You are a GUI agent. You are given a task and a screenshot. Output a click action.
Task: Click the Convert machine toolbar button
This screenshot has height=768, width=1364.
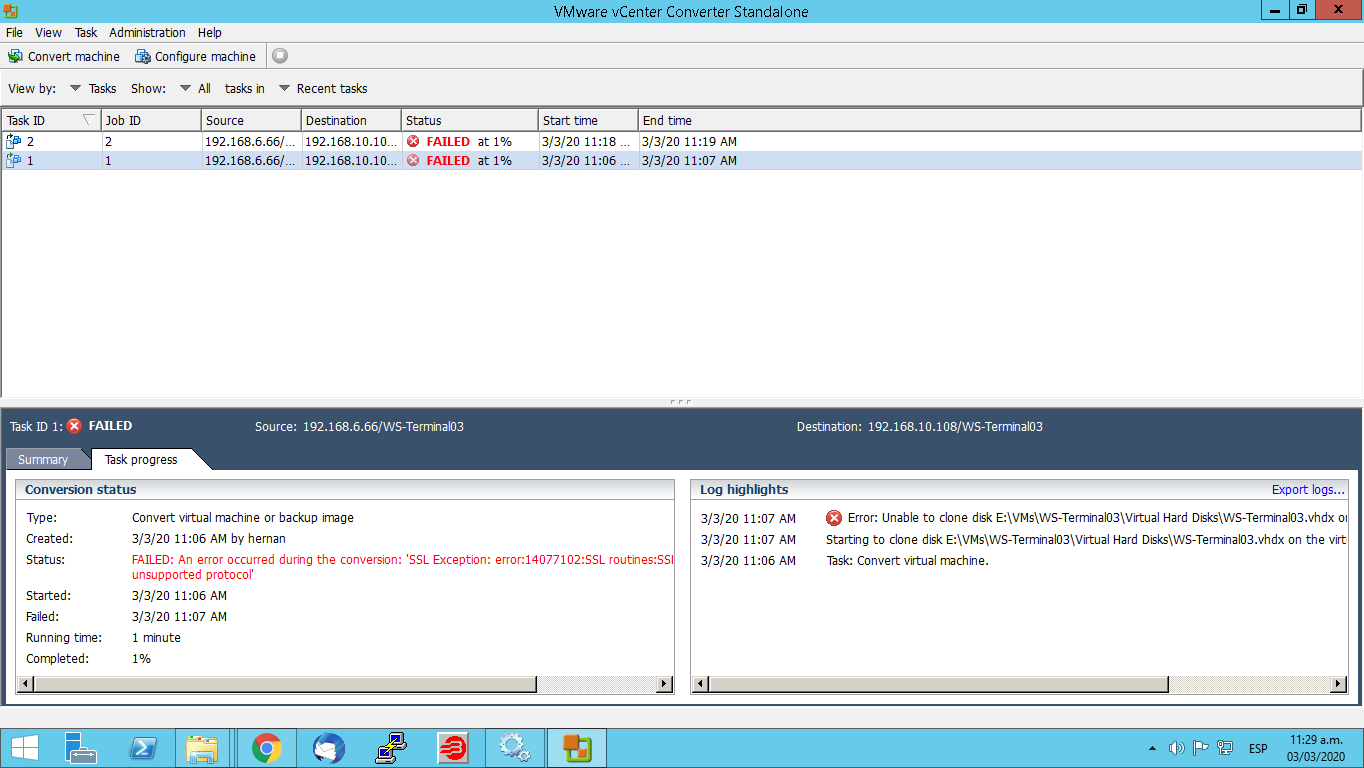point(63,56)
